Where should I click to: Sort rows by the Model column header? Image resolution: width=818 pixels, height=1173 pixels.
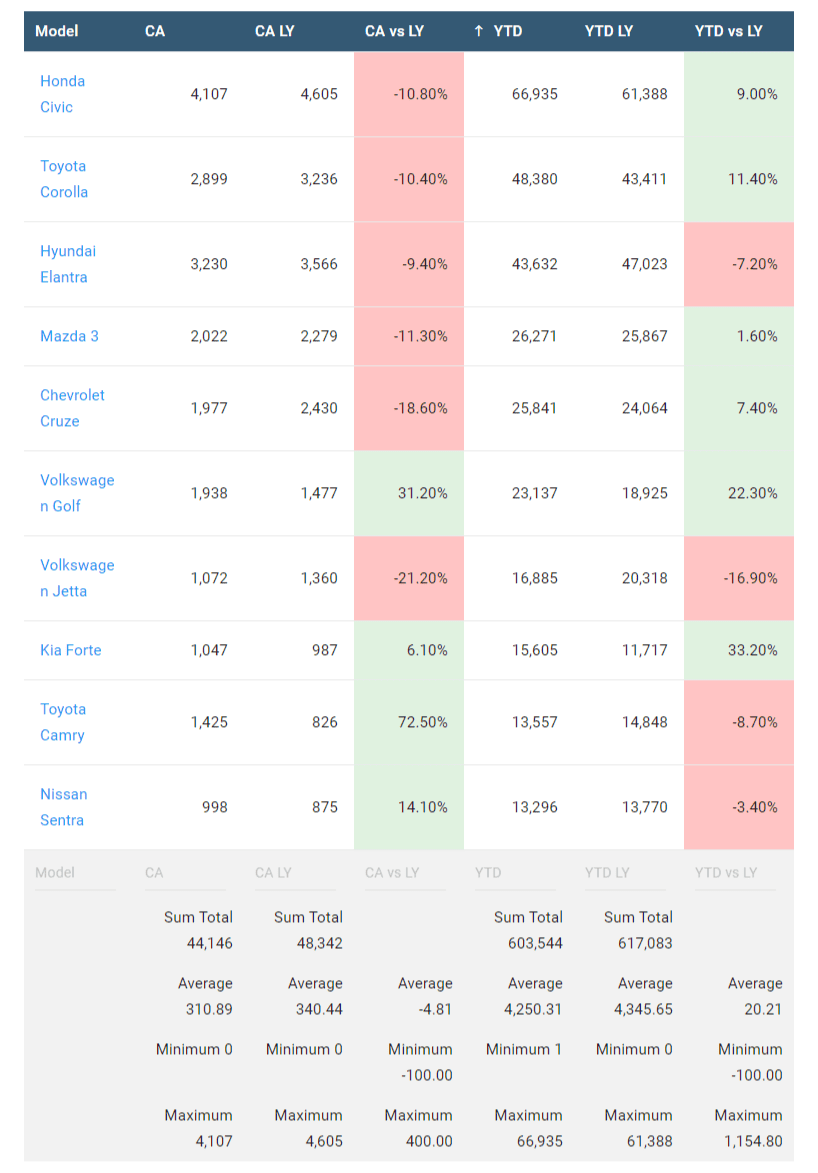coord(57,31)
